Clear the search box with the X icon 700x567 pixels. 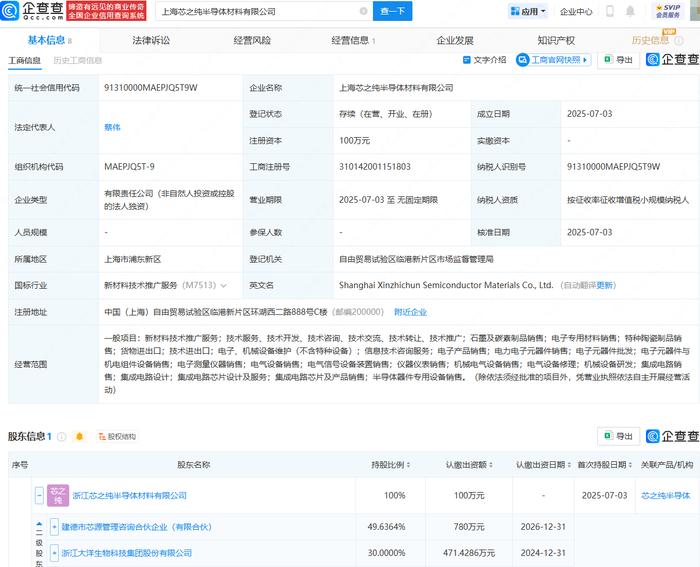tap(364, 11)
